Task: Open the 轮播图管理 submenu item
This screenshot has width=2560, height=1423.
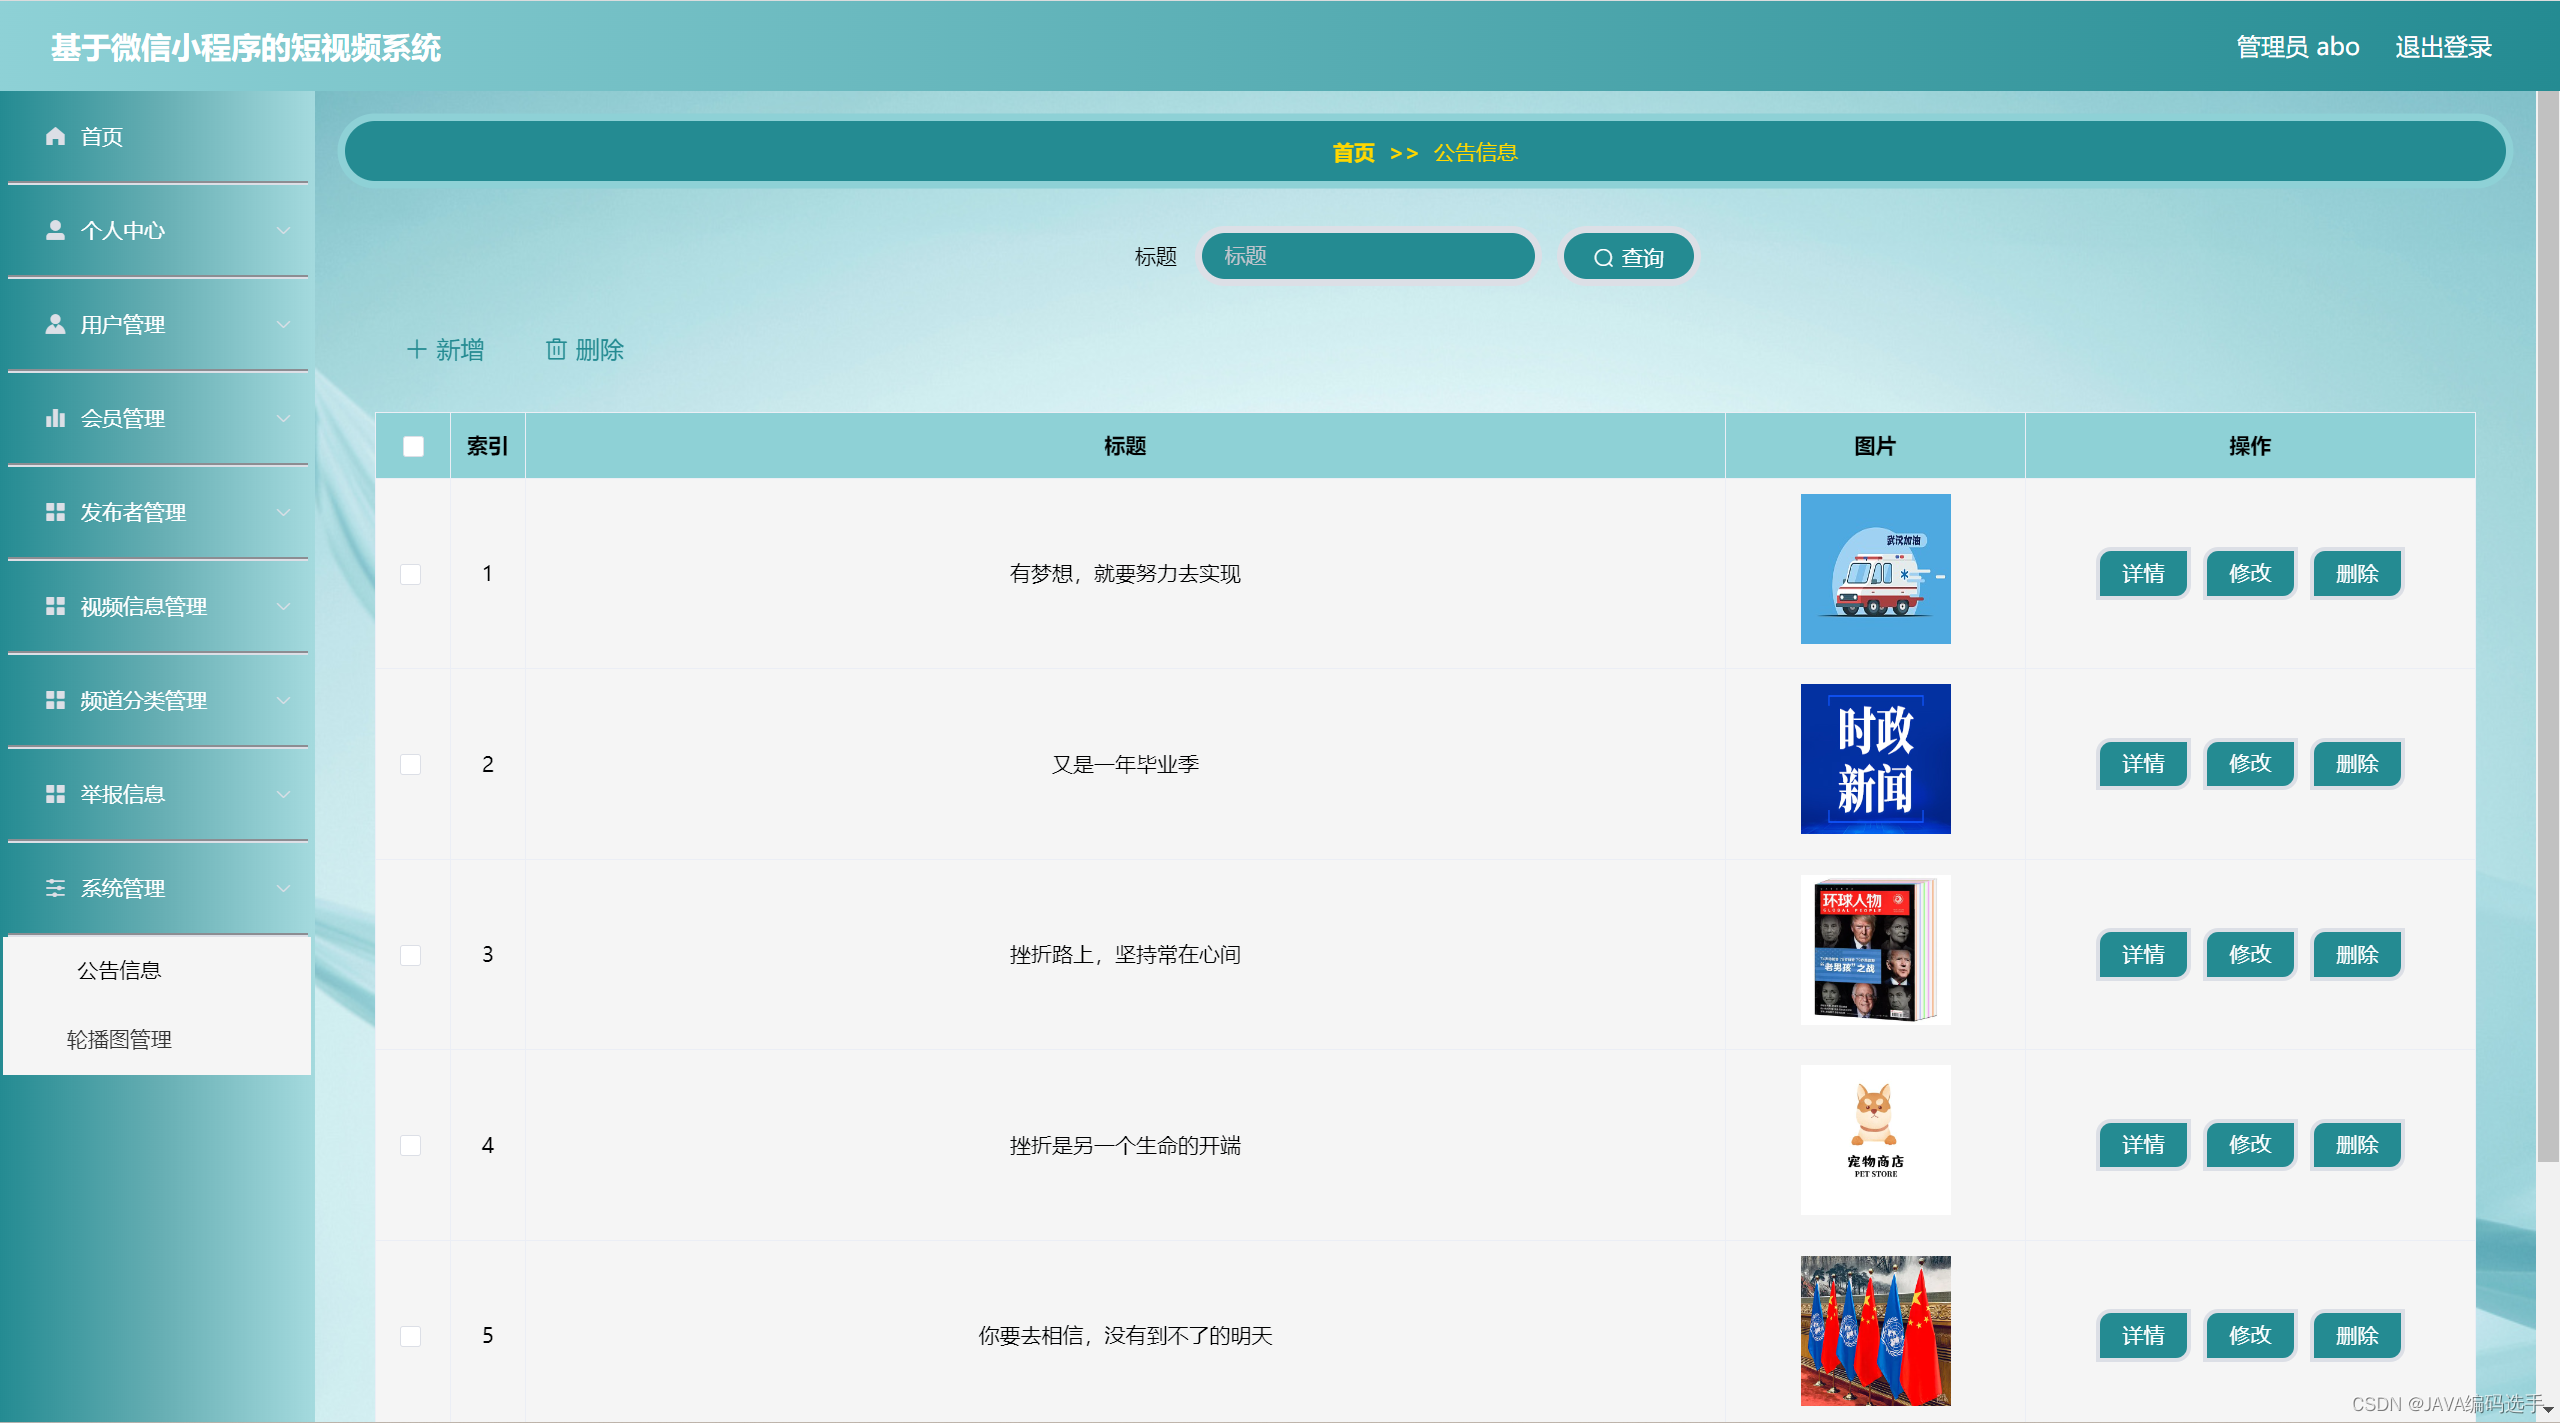Action: click(119, 1039)
